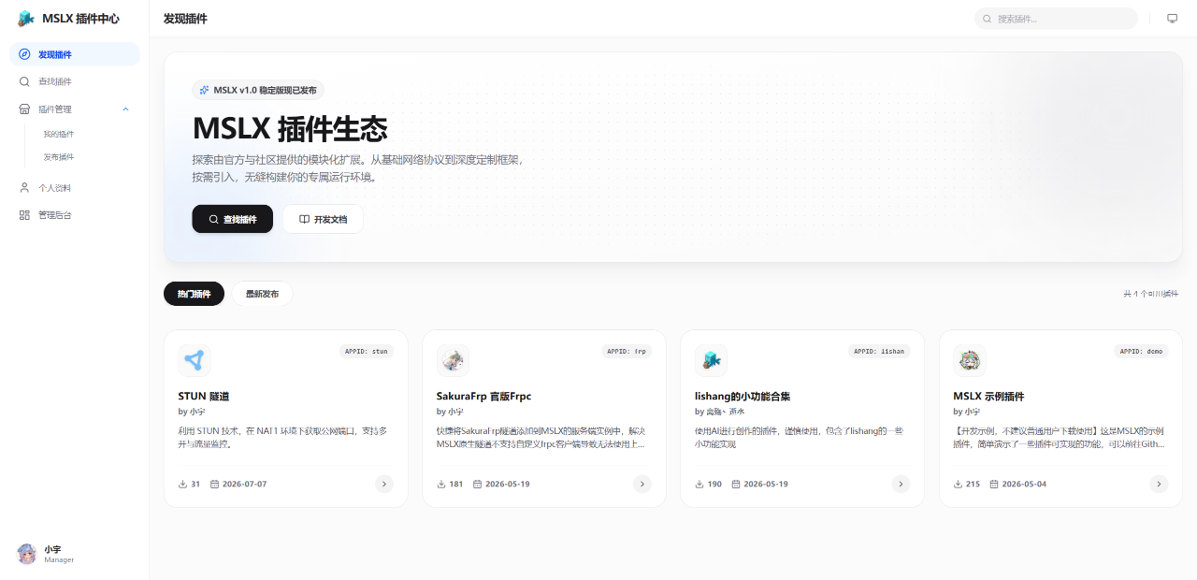Click the download icon next to 215
The height and width of the screenshot is (580, 1197).
[x=958, y=484]
